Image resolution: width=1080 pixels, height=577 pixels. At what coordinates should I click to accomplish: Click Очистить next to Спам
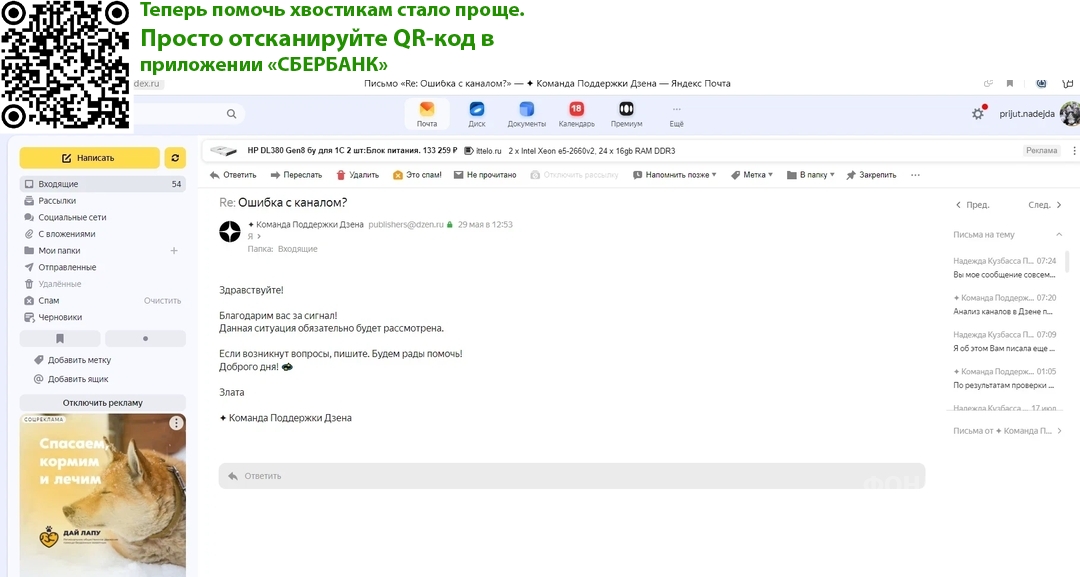coord(163,300)
